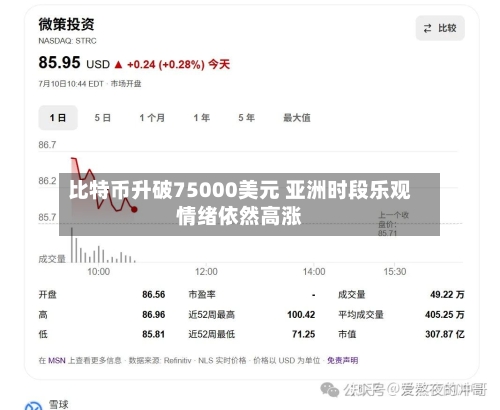Click the 比较 compare button

(x=440, y=28)
